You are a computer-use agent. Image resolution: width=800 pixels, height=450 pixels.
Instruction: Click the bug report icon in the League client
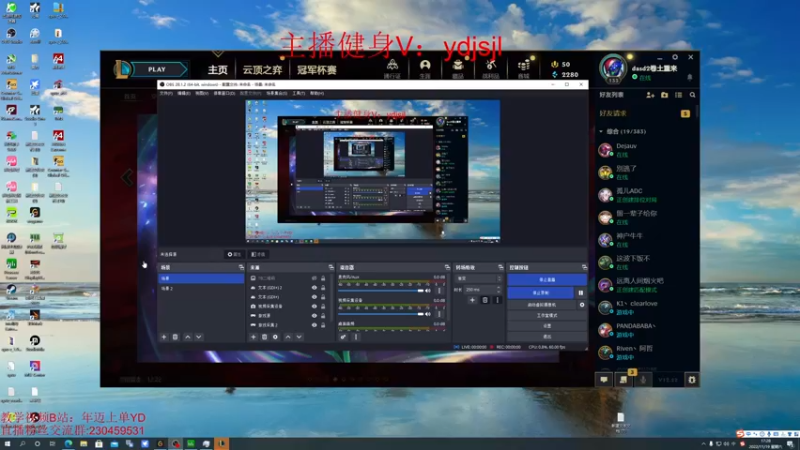692,380
